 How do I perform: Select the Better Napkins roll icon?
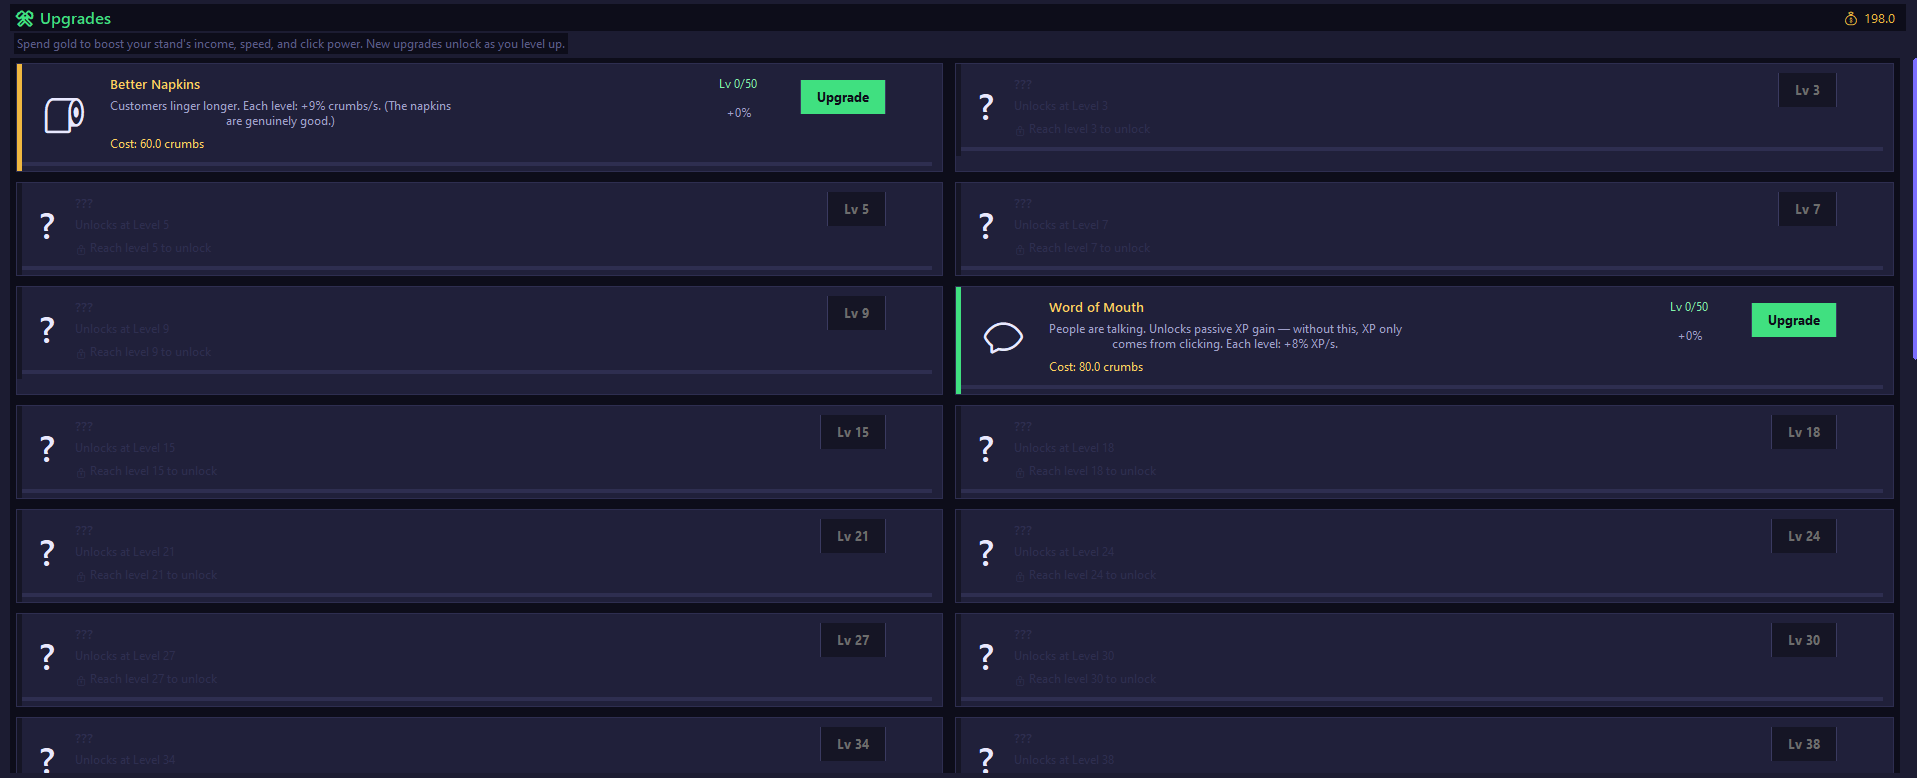[64, 115]
